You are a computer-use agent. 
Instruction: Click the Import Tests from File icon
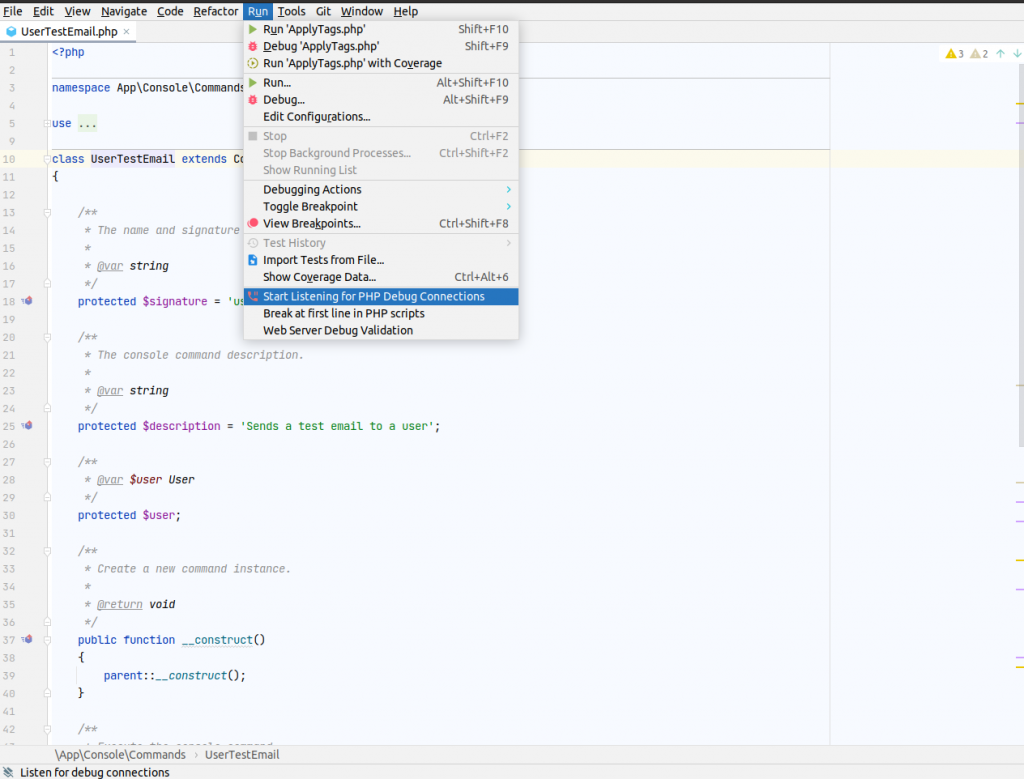[x=253, y=260]
